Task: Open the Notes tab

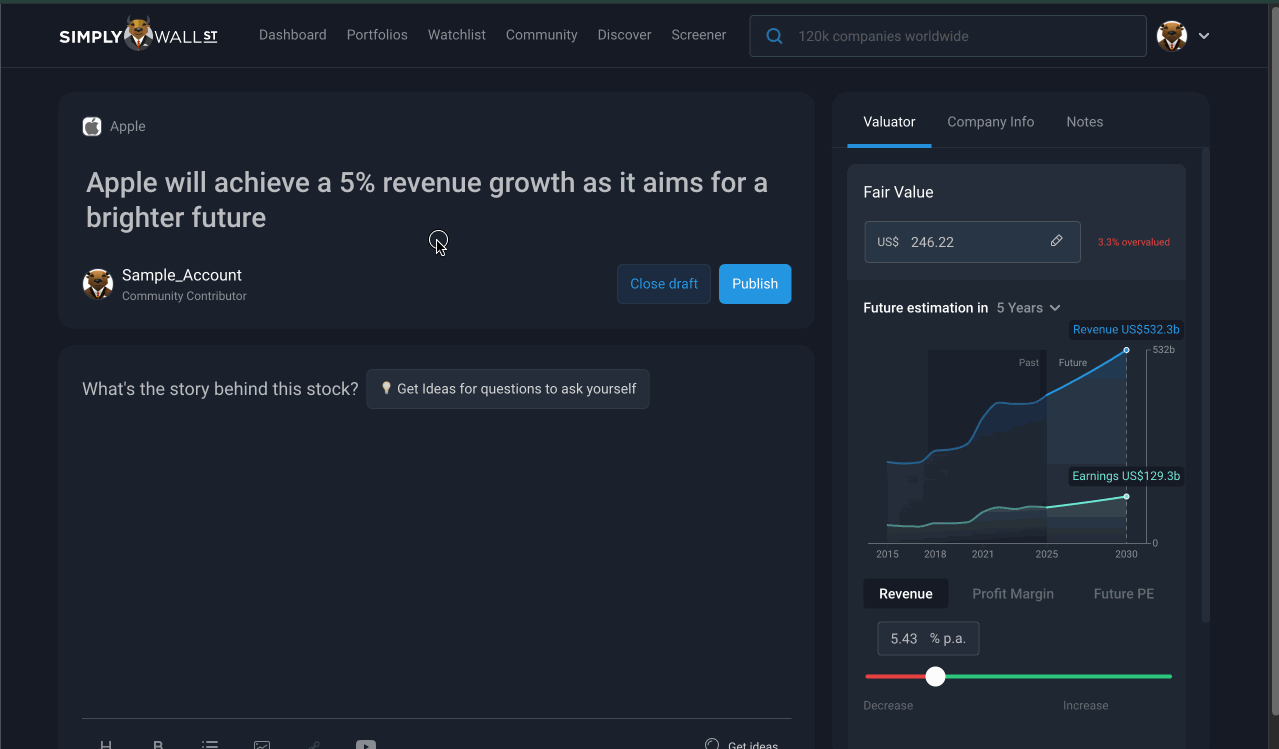Action: [1085, 122]
